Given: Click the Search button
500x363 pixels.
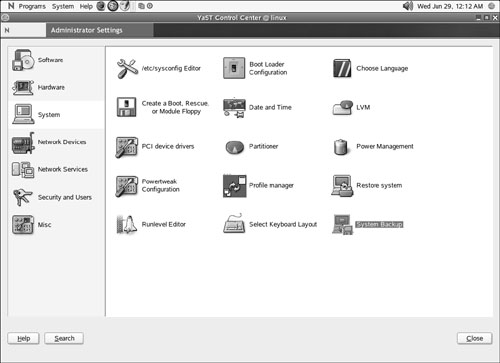Looking at the screenshot, I should (64, 339).
